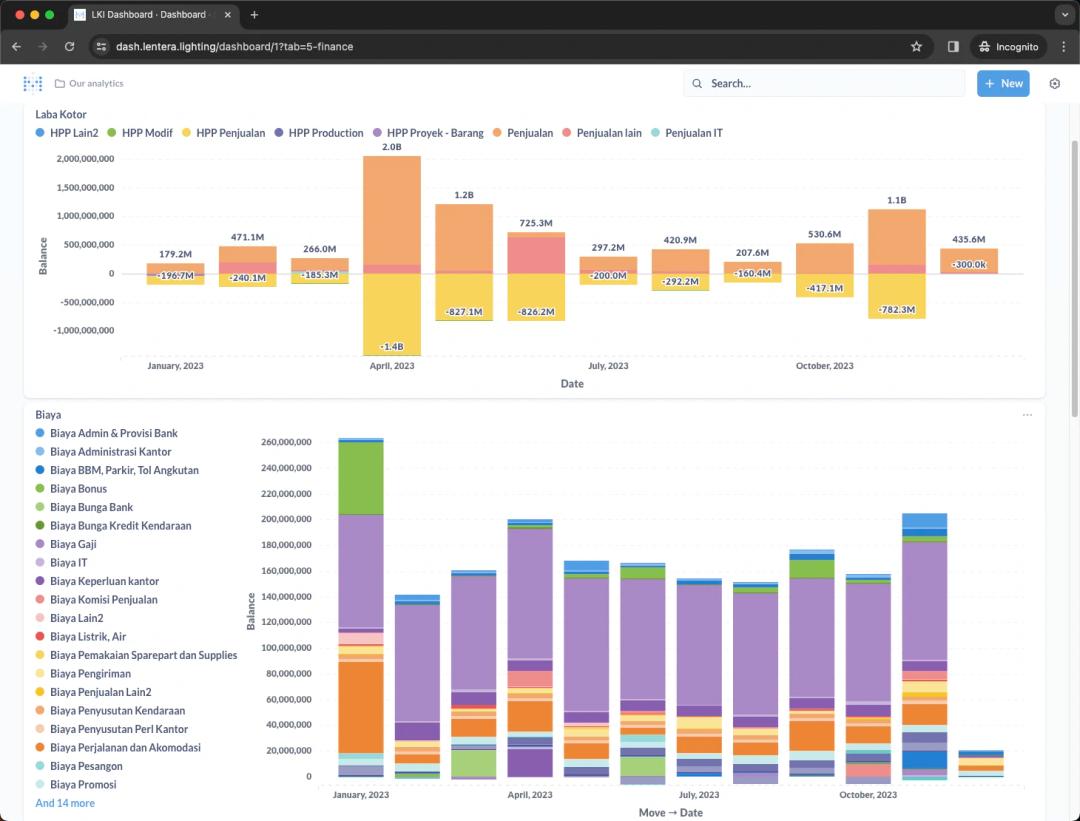1080x821 pixels.
Task: Click the Biaya Bonus green legend dot
Action: tap(40, 489)
